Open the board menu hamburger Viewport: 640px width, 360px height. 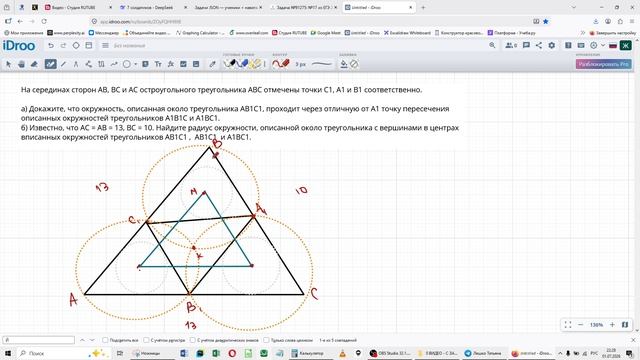pyautogui.click(x=105, y=46)
